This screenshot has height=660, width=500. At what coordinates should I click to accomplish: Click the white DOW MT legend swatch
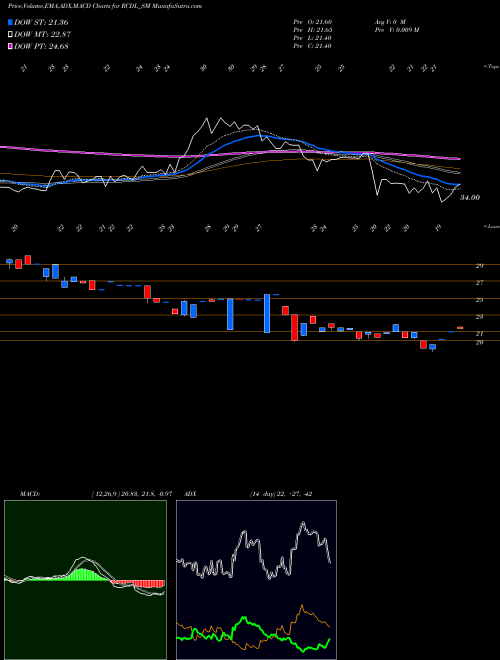(x=10, y=35)
